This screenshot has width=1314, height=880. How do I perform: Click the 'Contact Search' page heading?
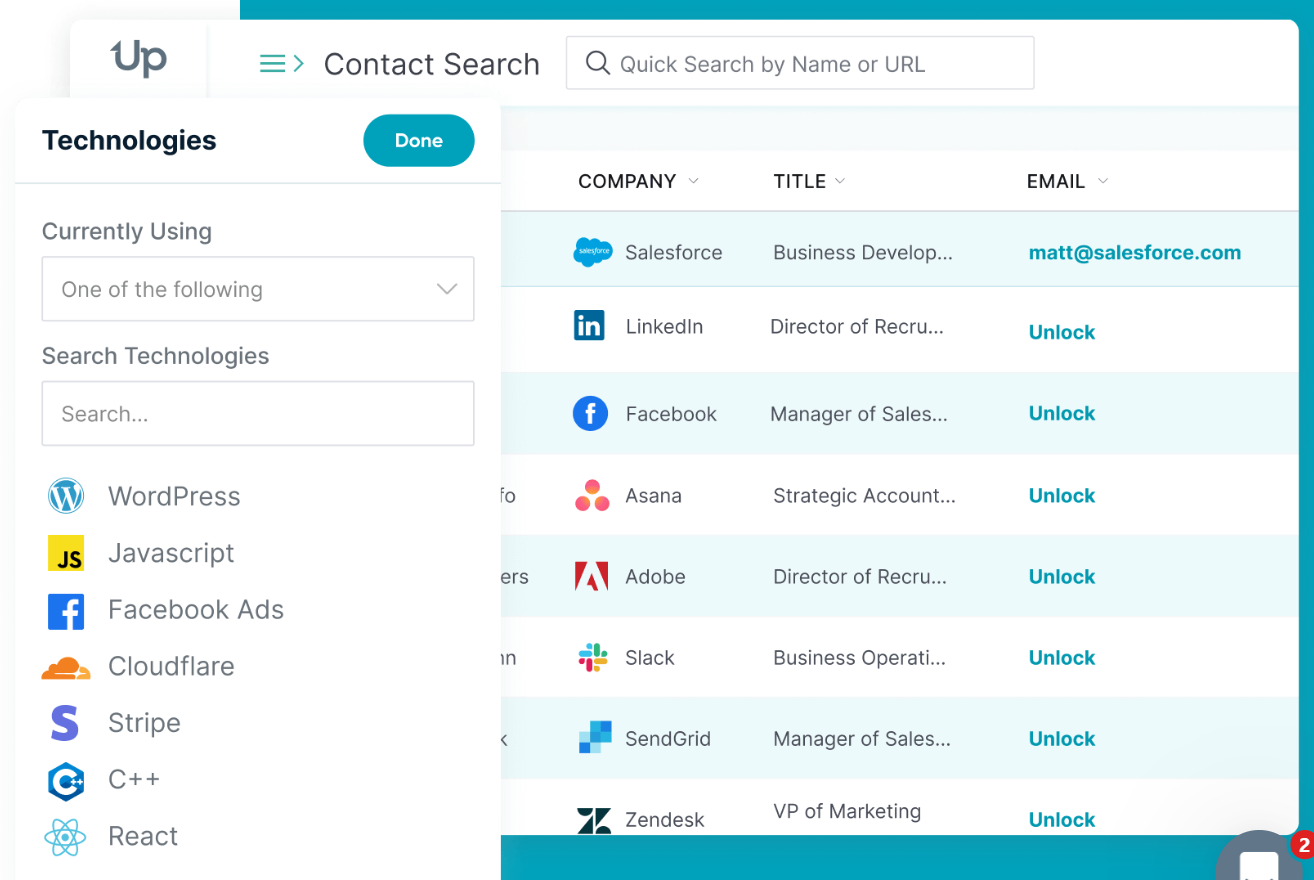pyautogui.click(x=432, y=64)
